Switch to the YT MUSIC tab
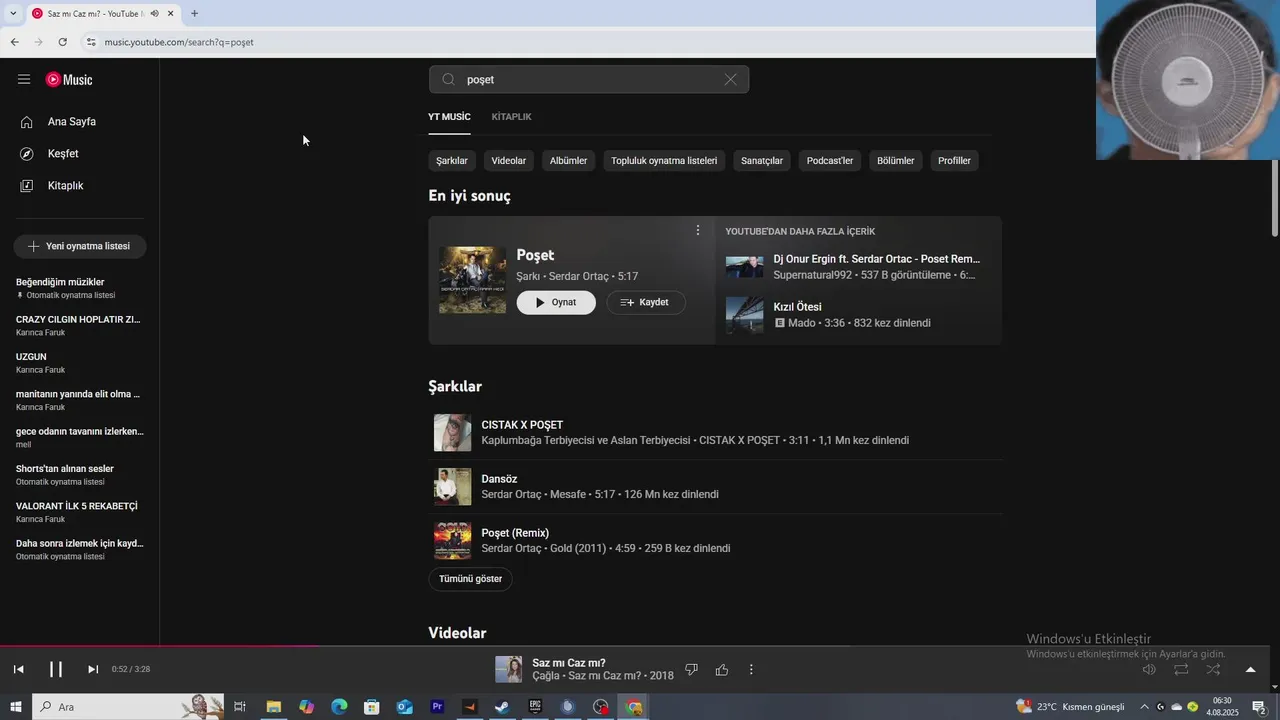1280x720 pixels. 449,117
